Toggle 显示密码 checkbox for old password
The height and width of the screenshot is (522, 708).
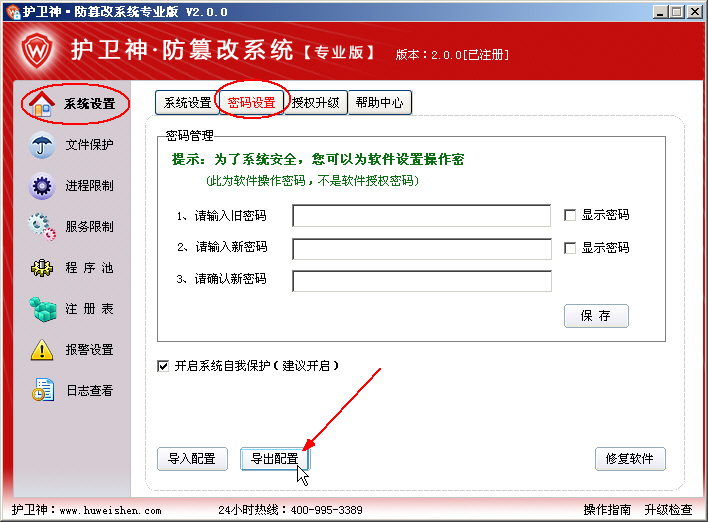(x=570, y=215)
